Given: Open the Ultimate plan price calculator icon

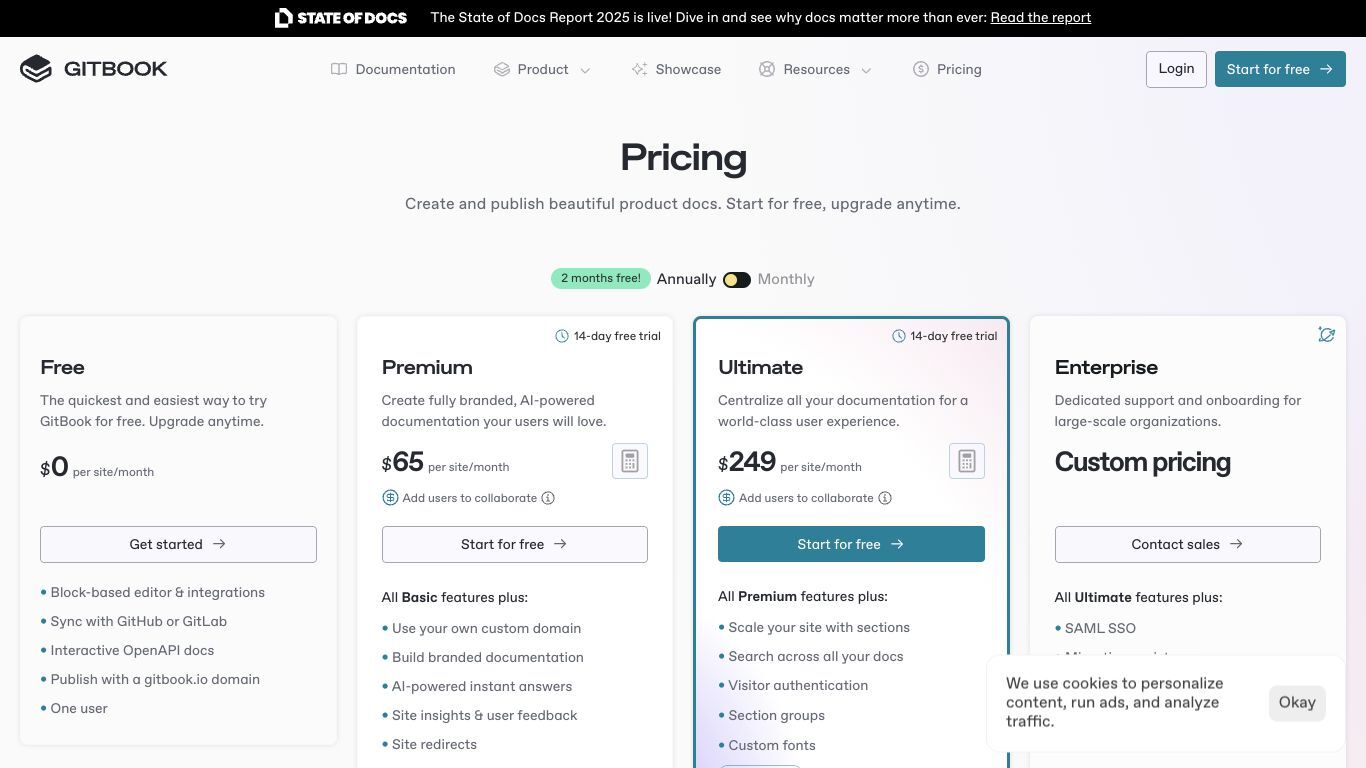Looking at the screenshot, I should click(967, 461).
